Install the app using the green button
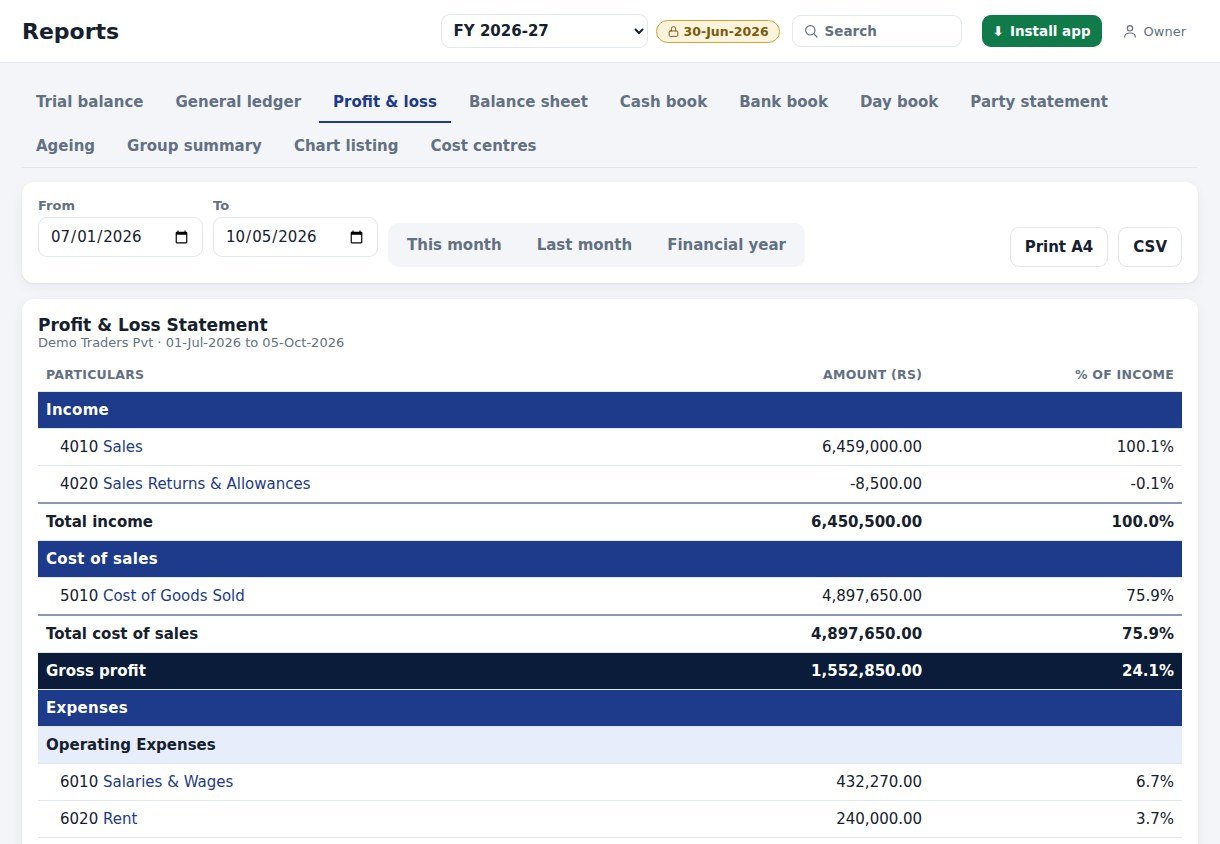 [x=1042, y=31]
